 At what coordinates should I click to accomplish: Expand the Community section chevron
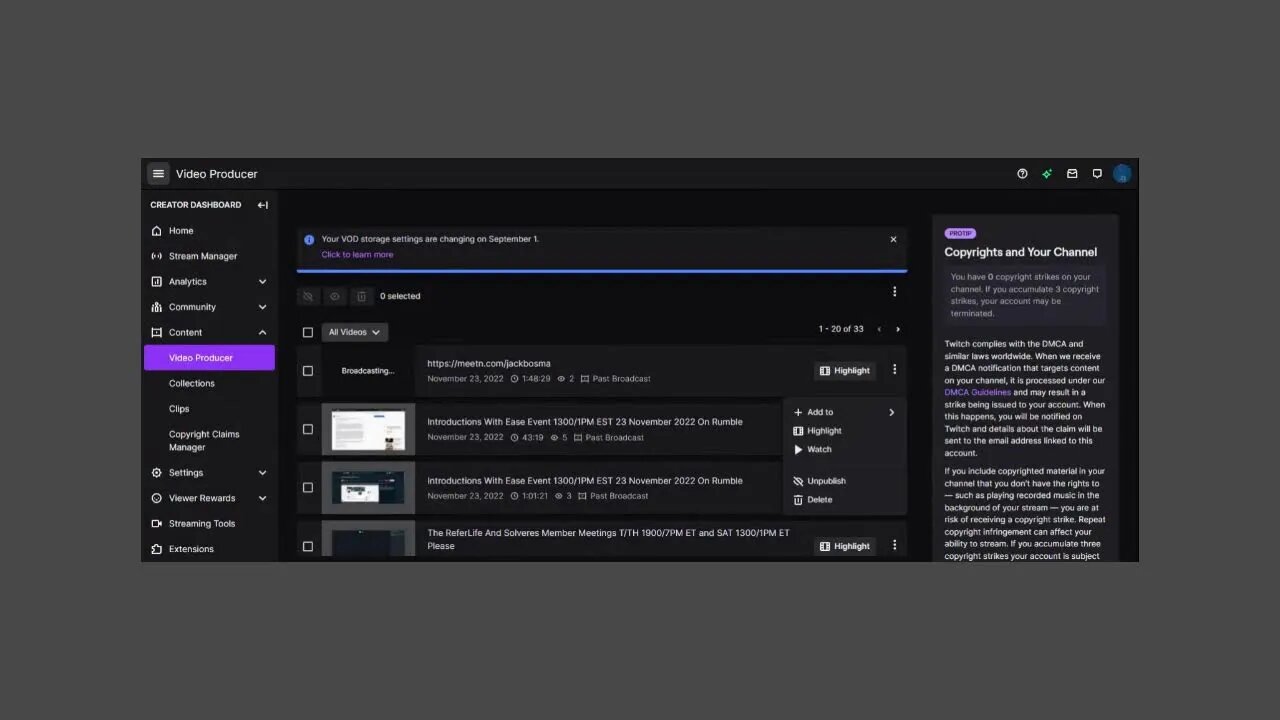[263, 307]
